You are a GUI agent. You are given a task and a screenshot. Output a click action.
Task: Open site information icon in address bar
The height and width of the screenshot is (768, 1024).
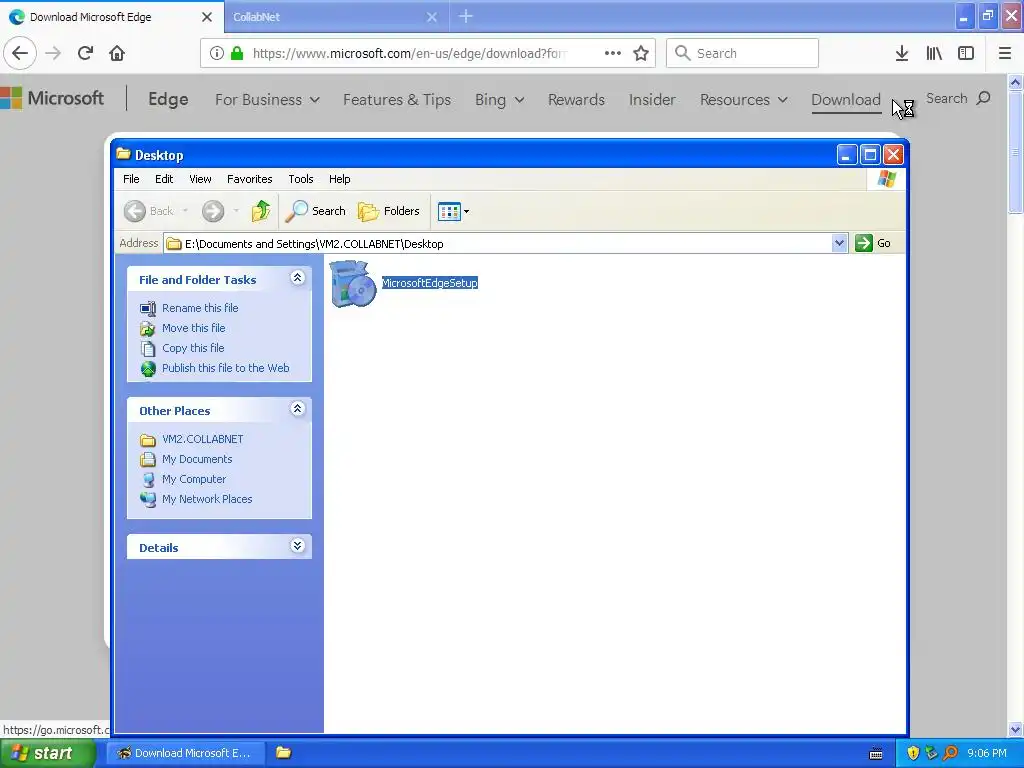tap(217, 53)
